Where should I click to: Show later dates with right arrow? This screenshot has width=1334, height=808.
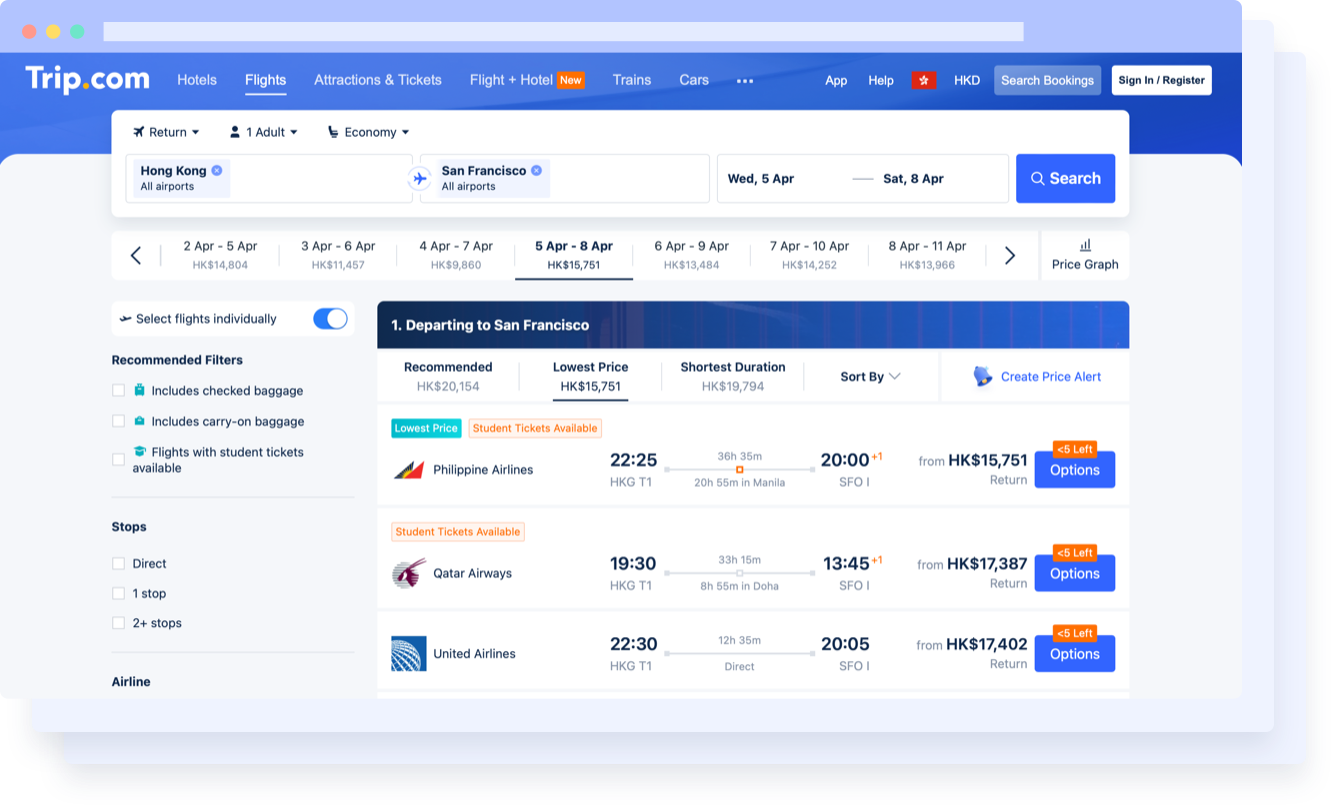(1010, 255)
